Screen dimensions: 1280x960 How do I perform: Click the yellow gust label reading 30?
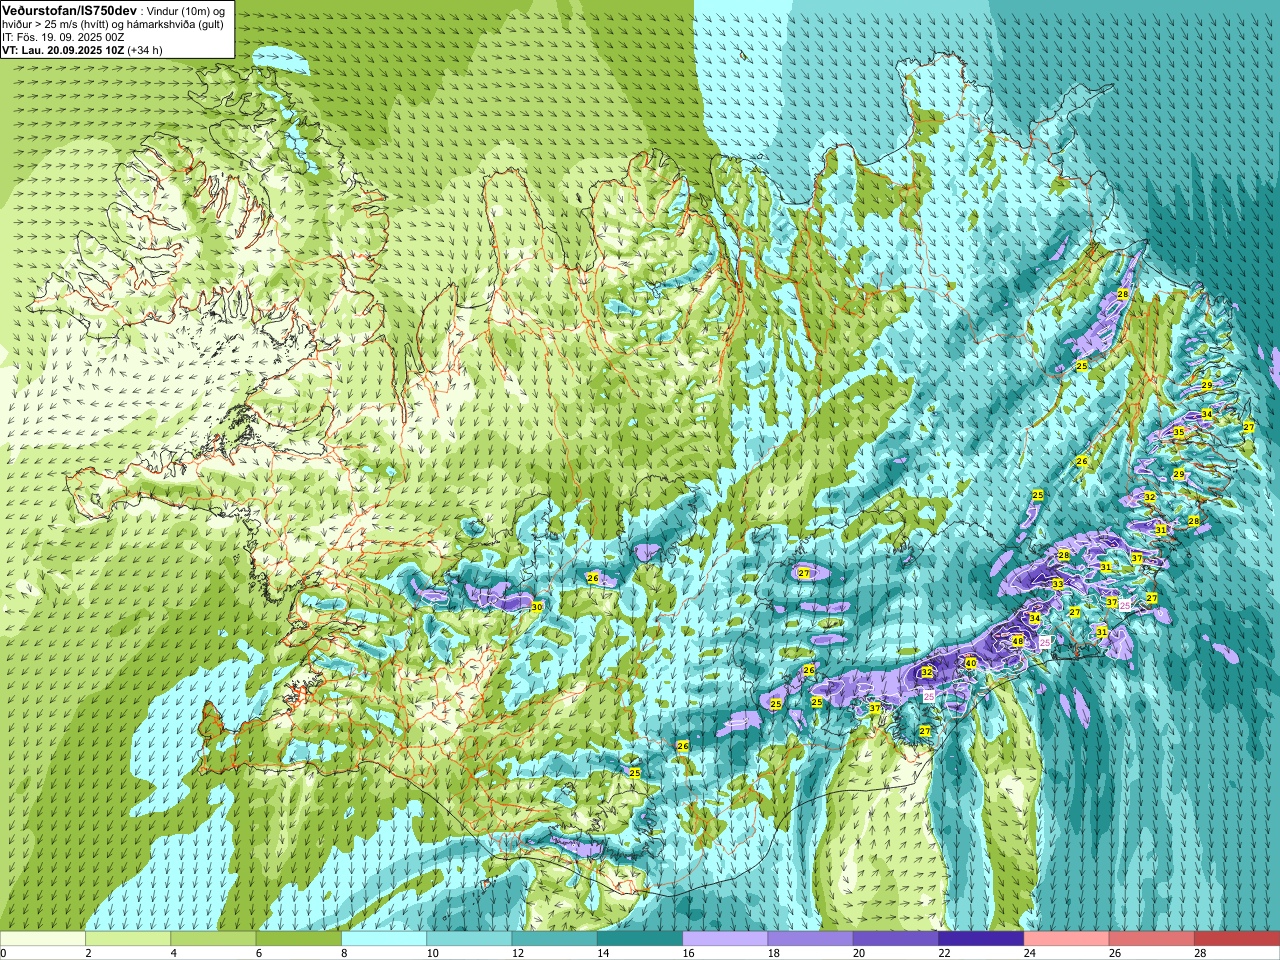pyautogui.click(x=537, y=607)
